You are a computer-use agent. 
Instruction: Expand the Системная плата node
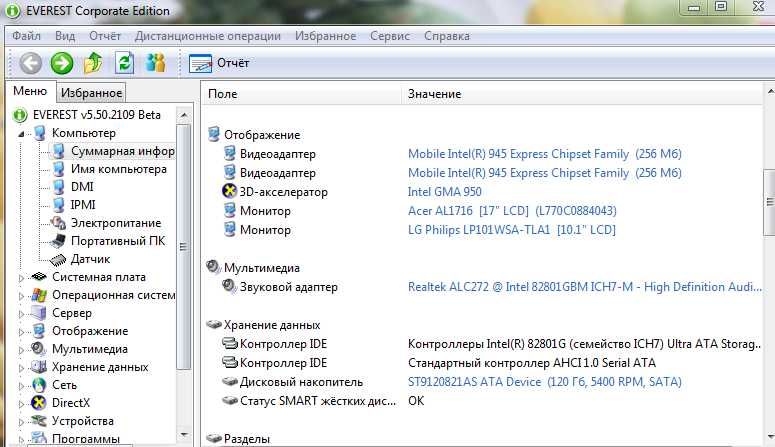click(x=21, y=278)
